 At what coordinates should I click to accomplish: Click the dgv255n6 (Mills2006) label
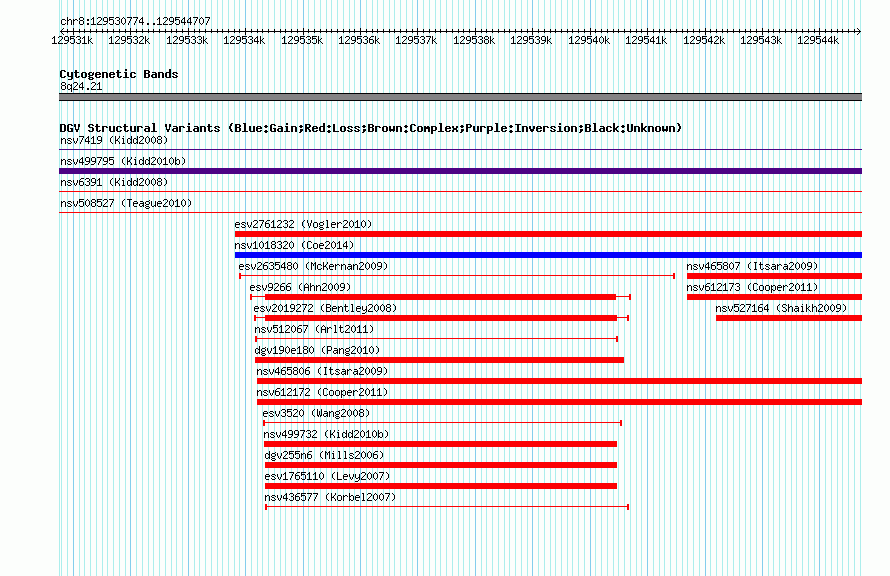[x=324, y=455]
